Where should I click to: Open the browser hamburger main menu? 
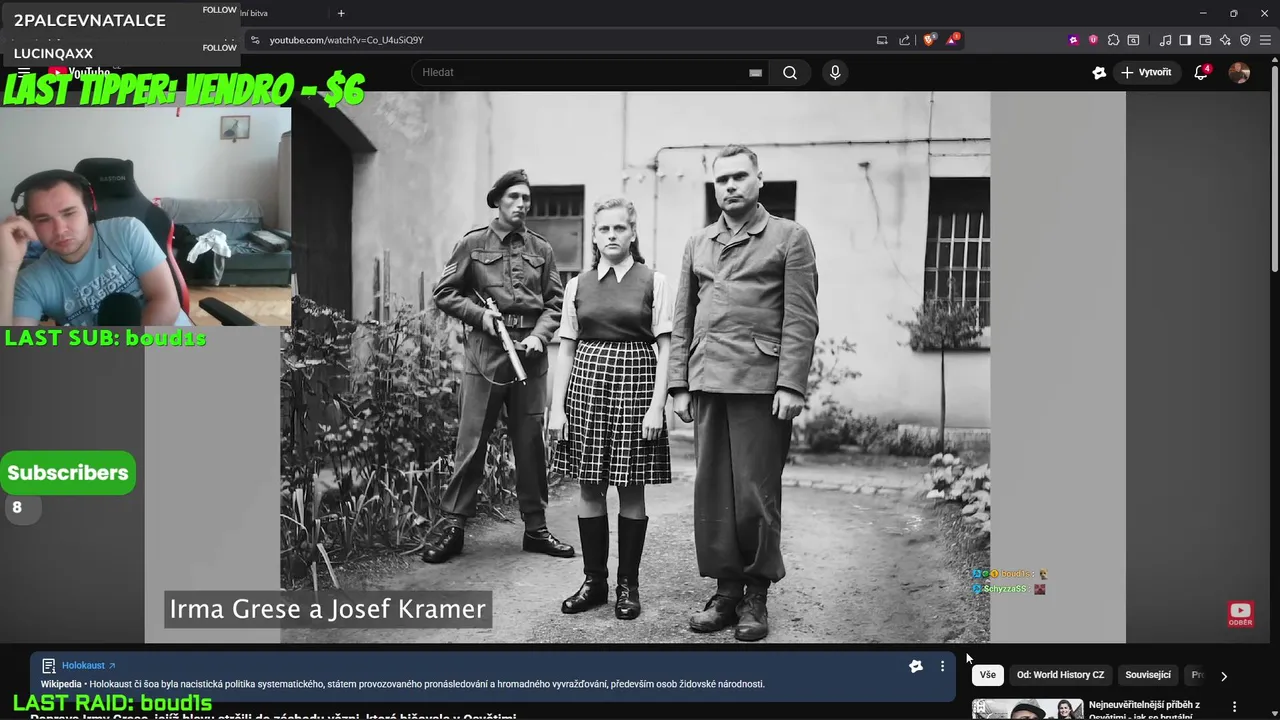(1265, 40)
